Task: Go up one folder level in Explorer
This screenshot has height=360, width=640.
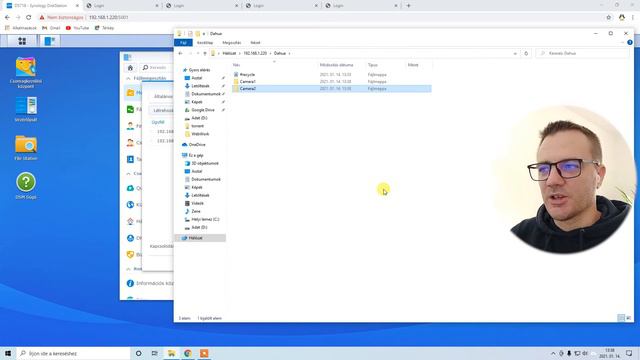Action: pyautogui.click(x=205, y=53)
